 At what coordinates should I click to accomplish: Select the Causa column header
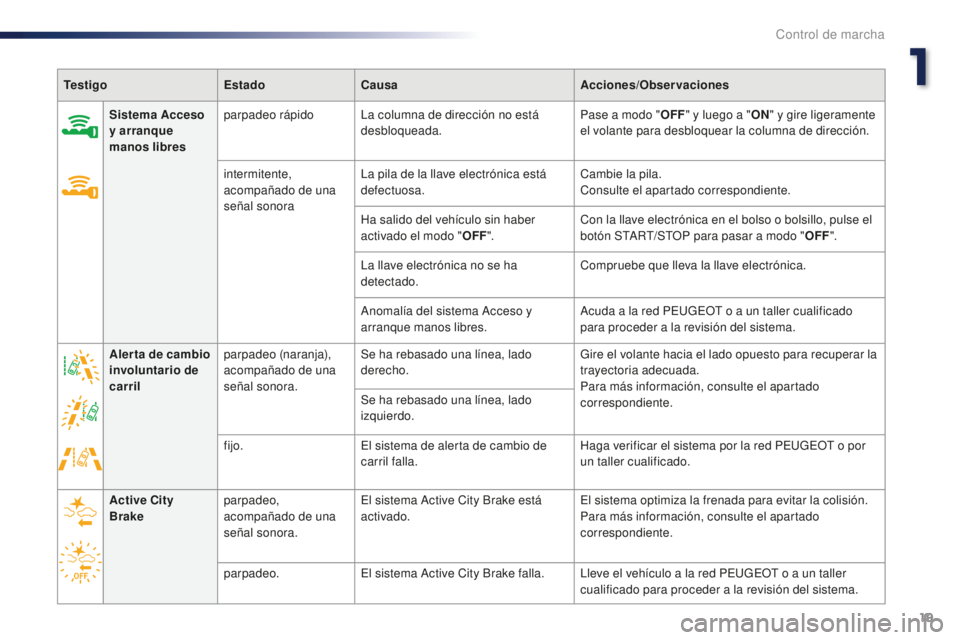pos(379,85)
